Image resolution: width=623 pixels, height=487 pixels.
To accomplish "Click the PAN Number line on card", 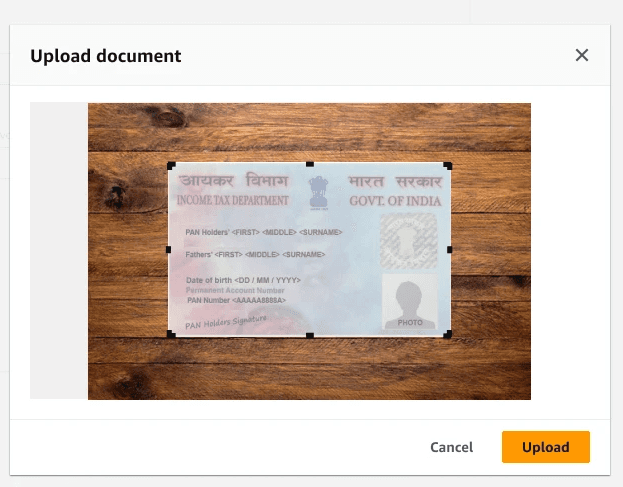I will tap(236, 300).
